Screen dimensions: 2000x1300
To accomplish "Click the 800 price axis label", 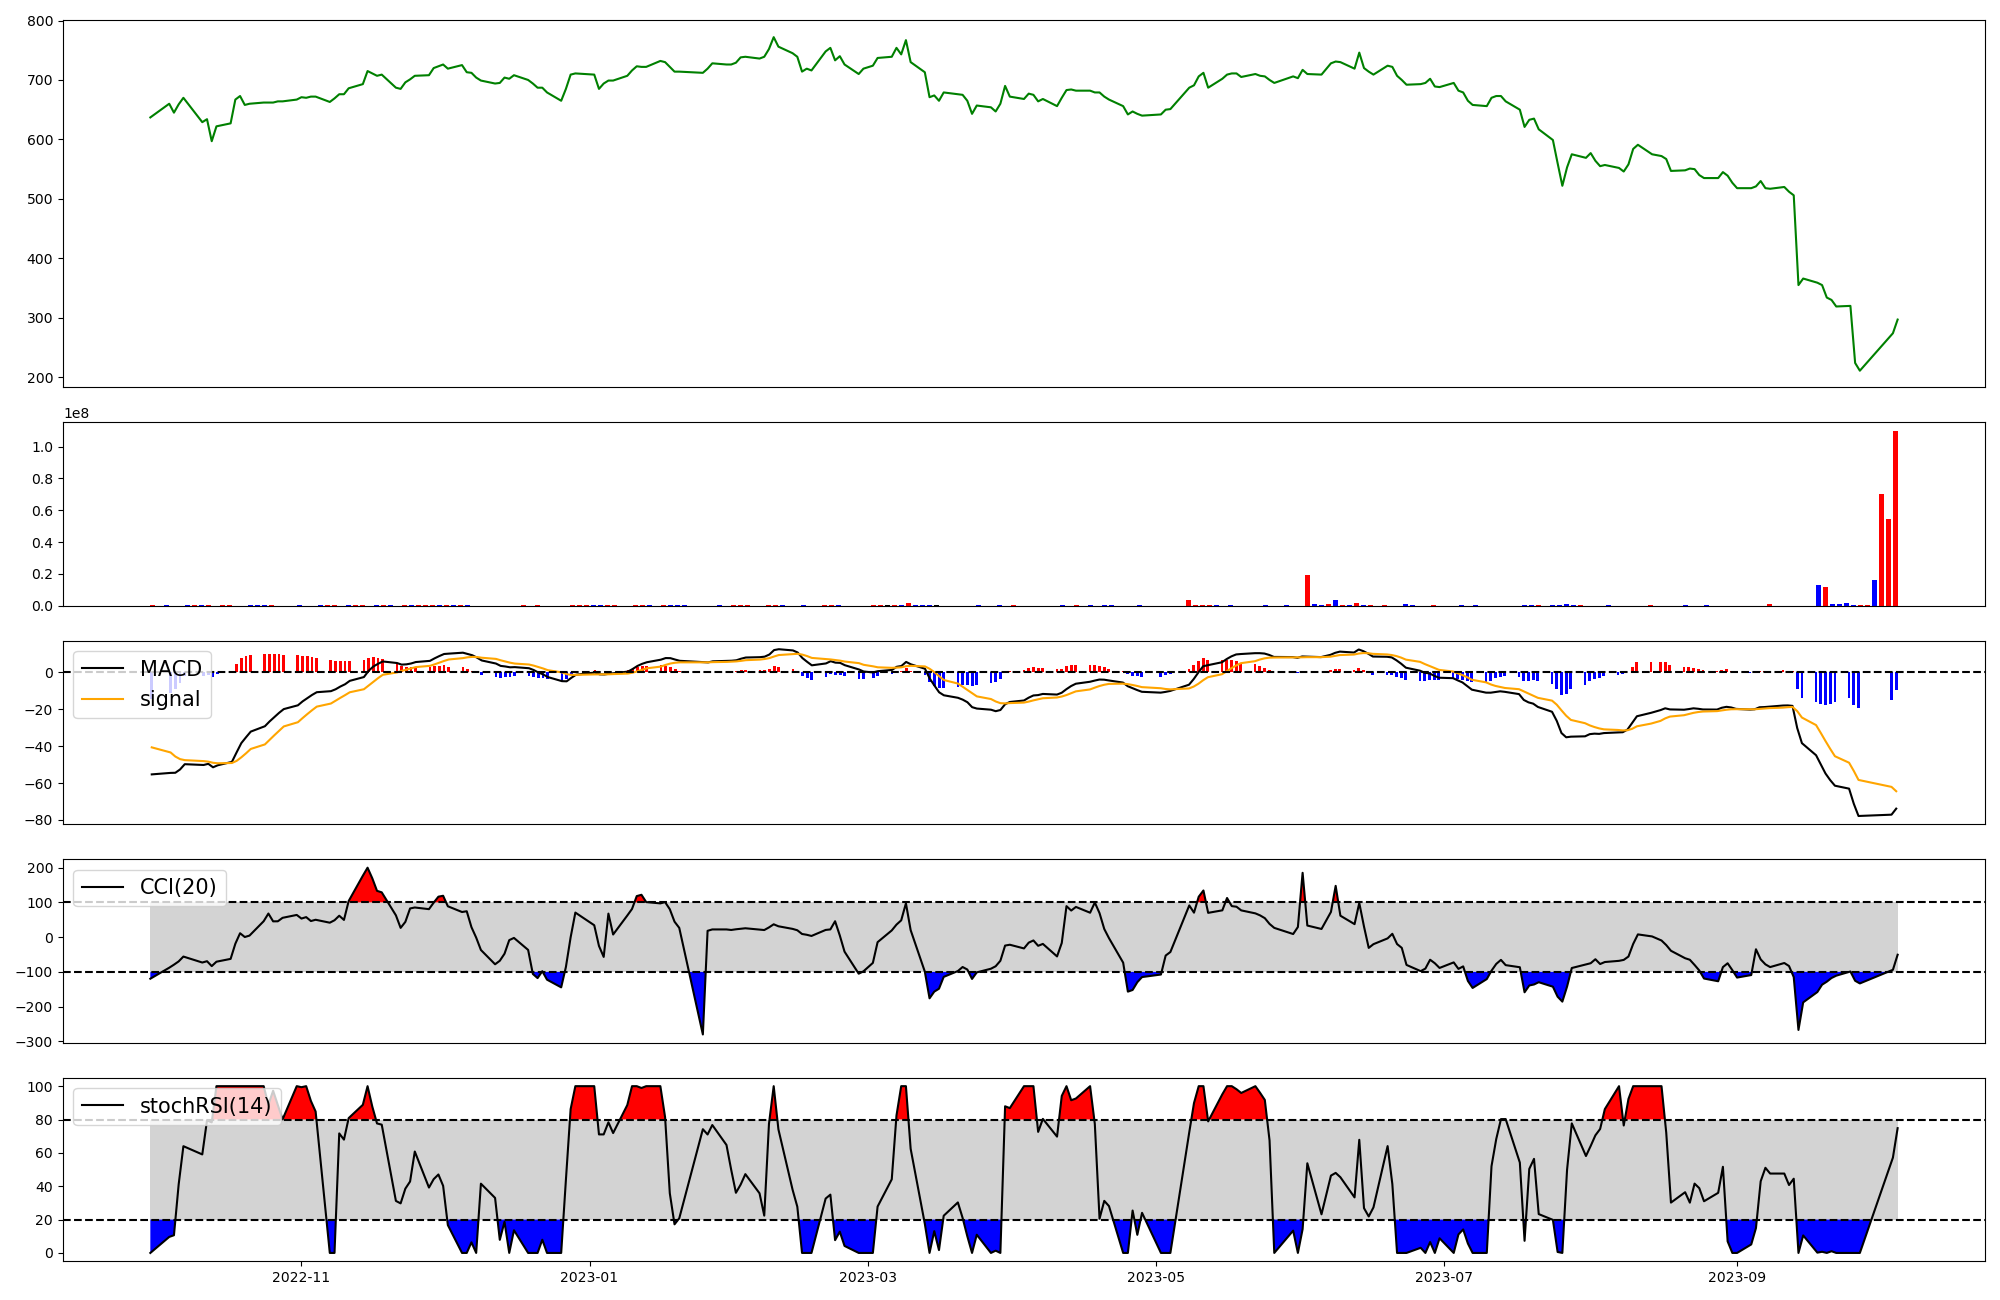I will tap(41, 21).
